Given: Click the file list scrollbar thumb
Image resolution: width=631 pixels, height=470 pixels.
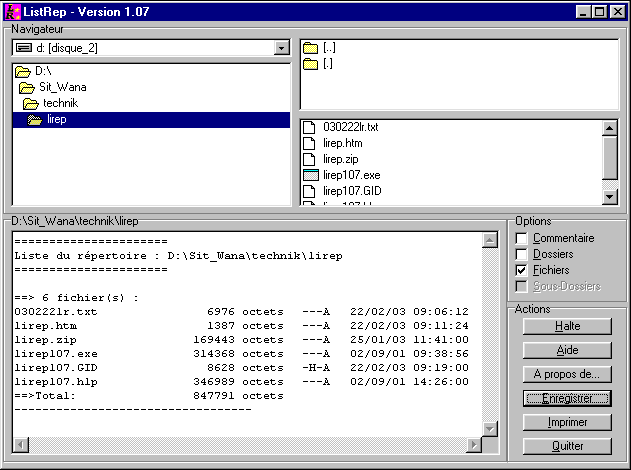Looking at the screenshot, I should point(610,158).
